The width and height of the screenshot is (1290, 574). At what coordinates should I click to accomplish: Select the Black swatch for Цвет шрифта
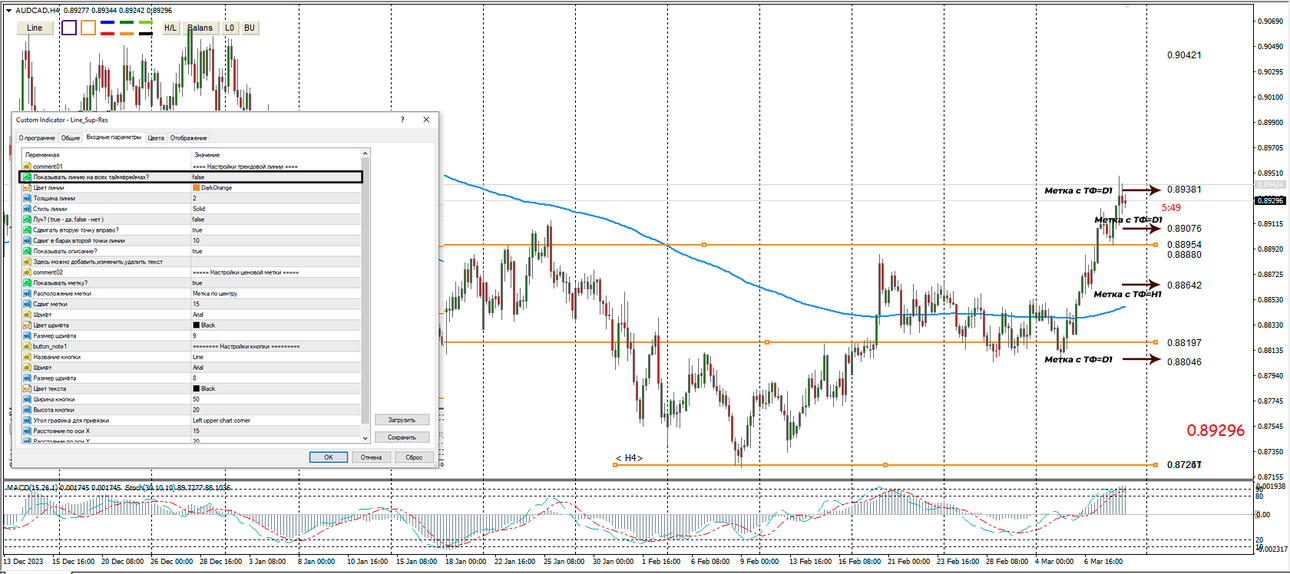click(196, 325)
